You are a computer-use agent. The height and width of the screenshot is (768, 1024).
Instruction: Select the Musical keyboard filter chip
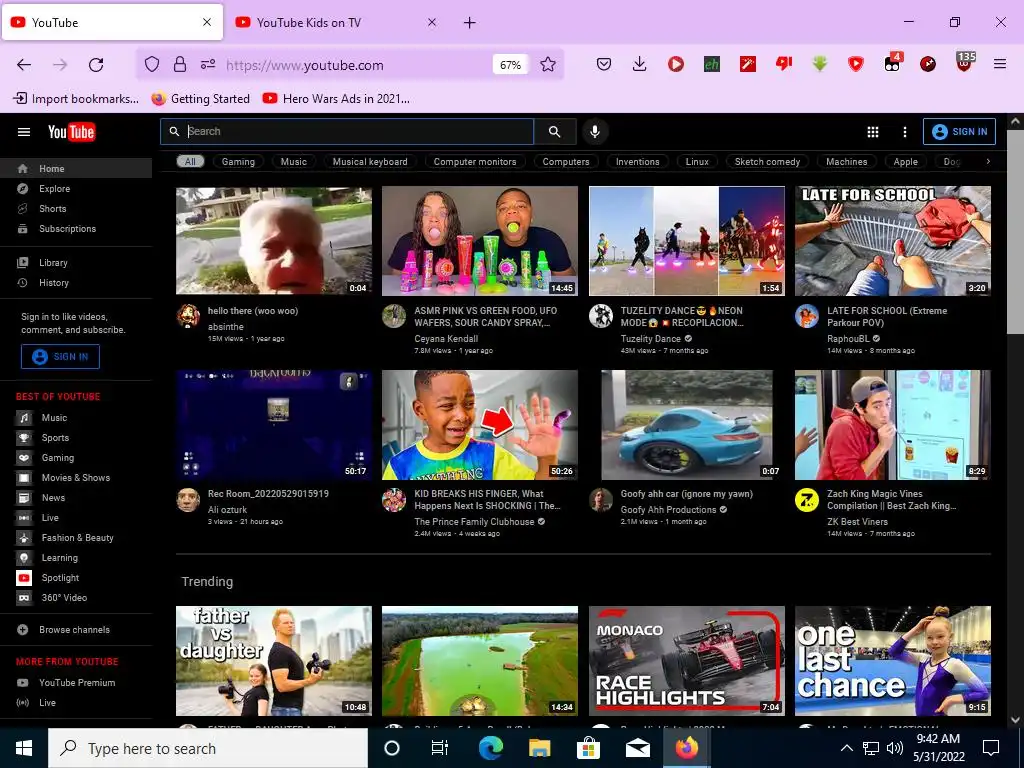pos(370,161)
